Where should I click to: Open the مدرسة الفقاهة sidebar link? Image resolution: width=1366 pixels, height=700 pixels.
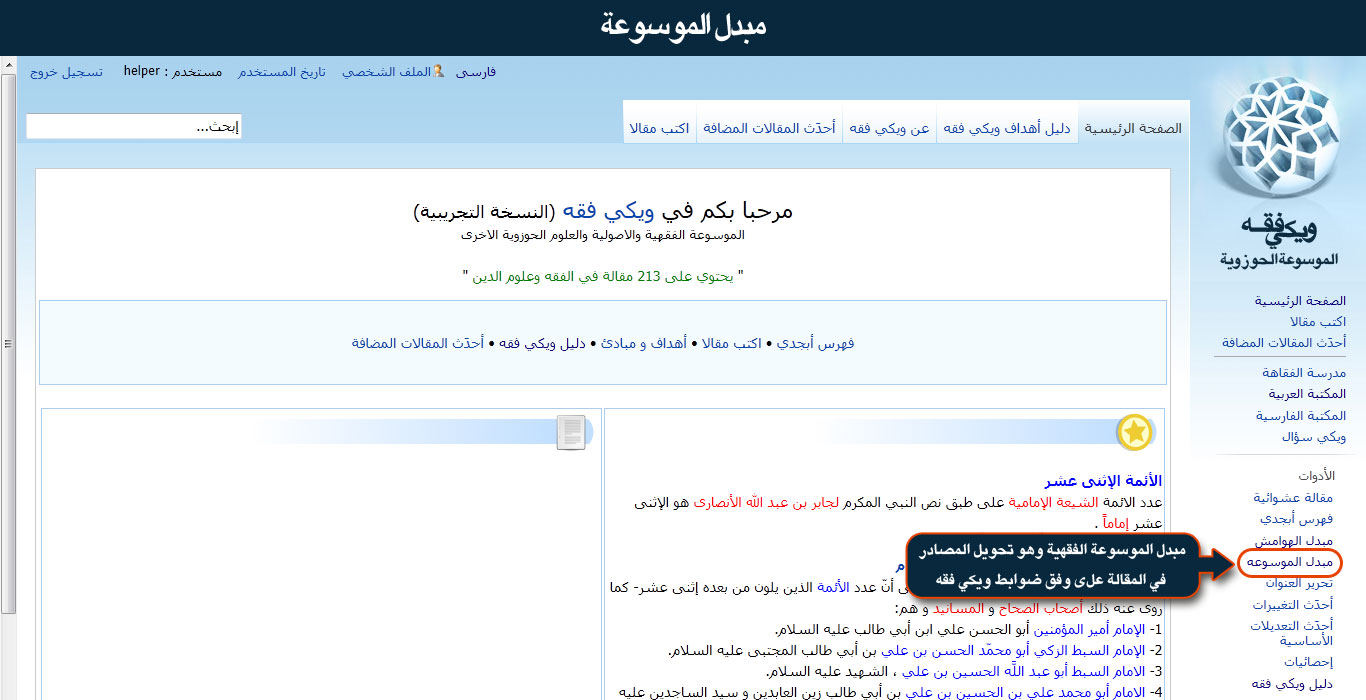click(1304, 372)
